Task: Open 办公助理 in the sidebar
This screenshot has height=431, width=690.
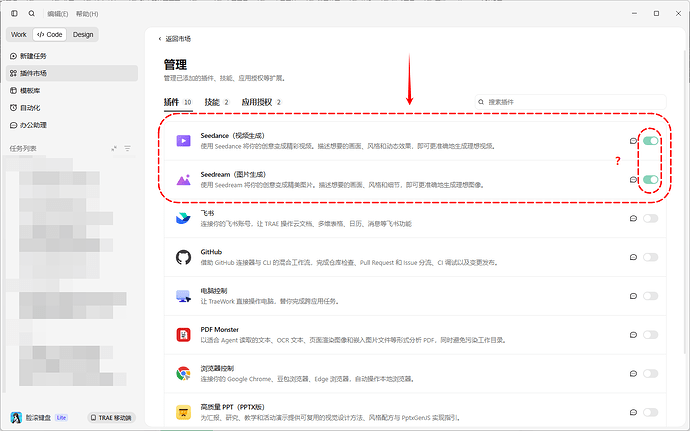Action: [x=72, y=125]
